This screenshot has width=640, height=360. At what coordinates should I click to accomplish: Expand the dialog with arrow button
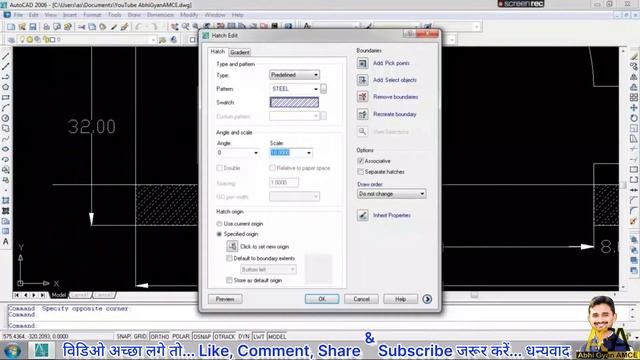[427, 299]
